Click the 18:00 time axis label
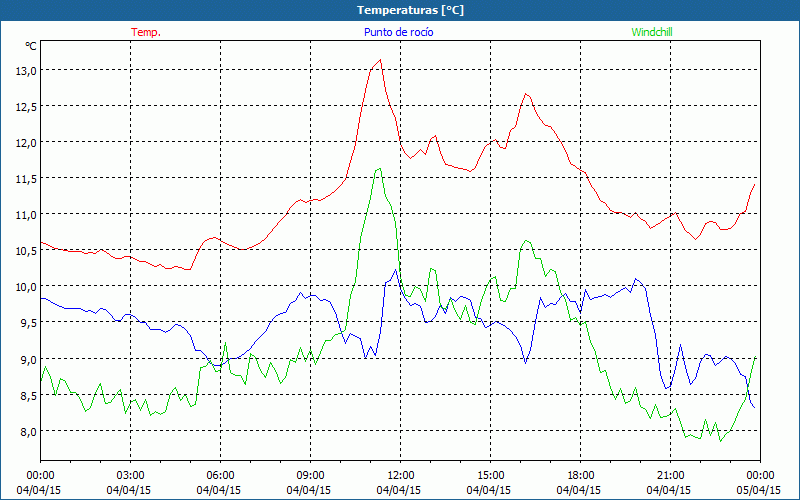 (x=581, y=476)
